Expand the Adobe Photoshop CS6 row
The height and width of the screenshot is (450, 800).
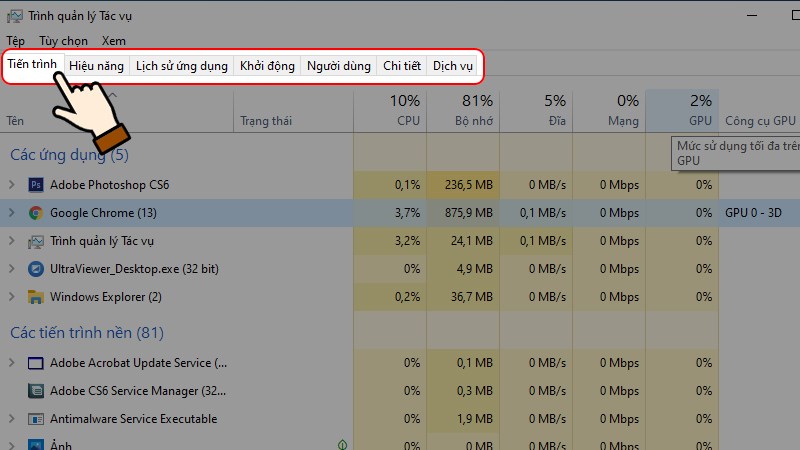point(12,185)
